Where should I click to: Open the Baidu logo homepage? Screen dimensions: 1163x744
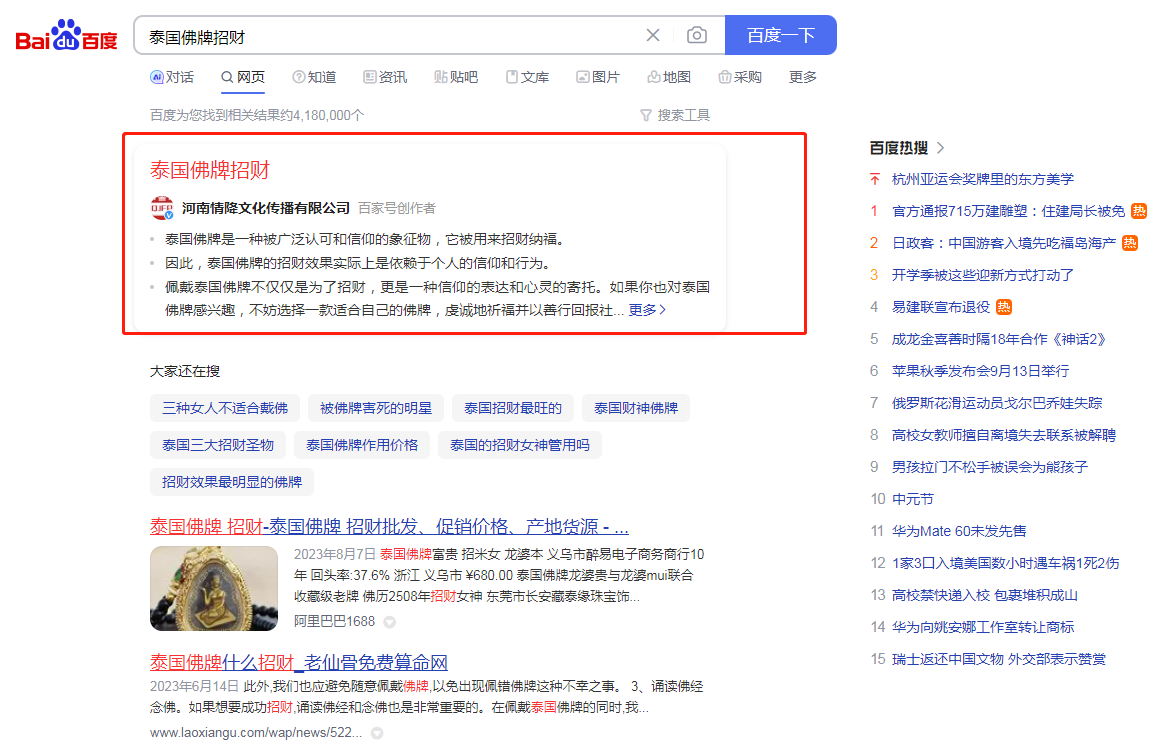[66, 36]
